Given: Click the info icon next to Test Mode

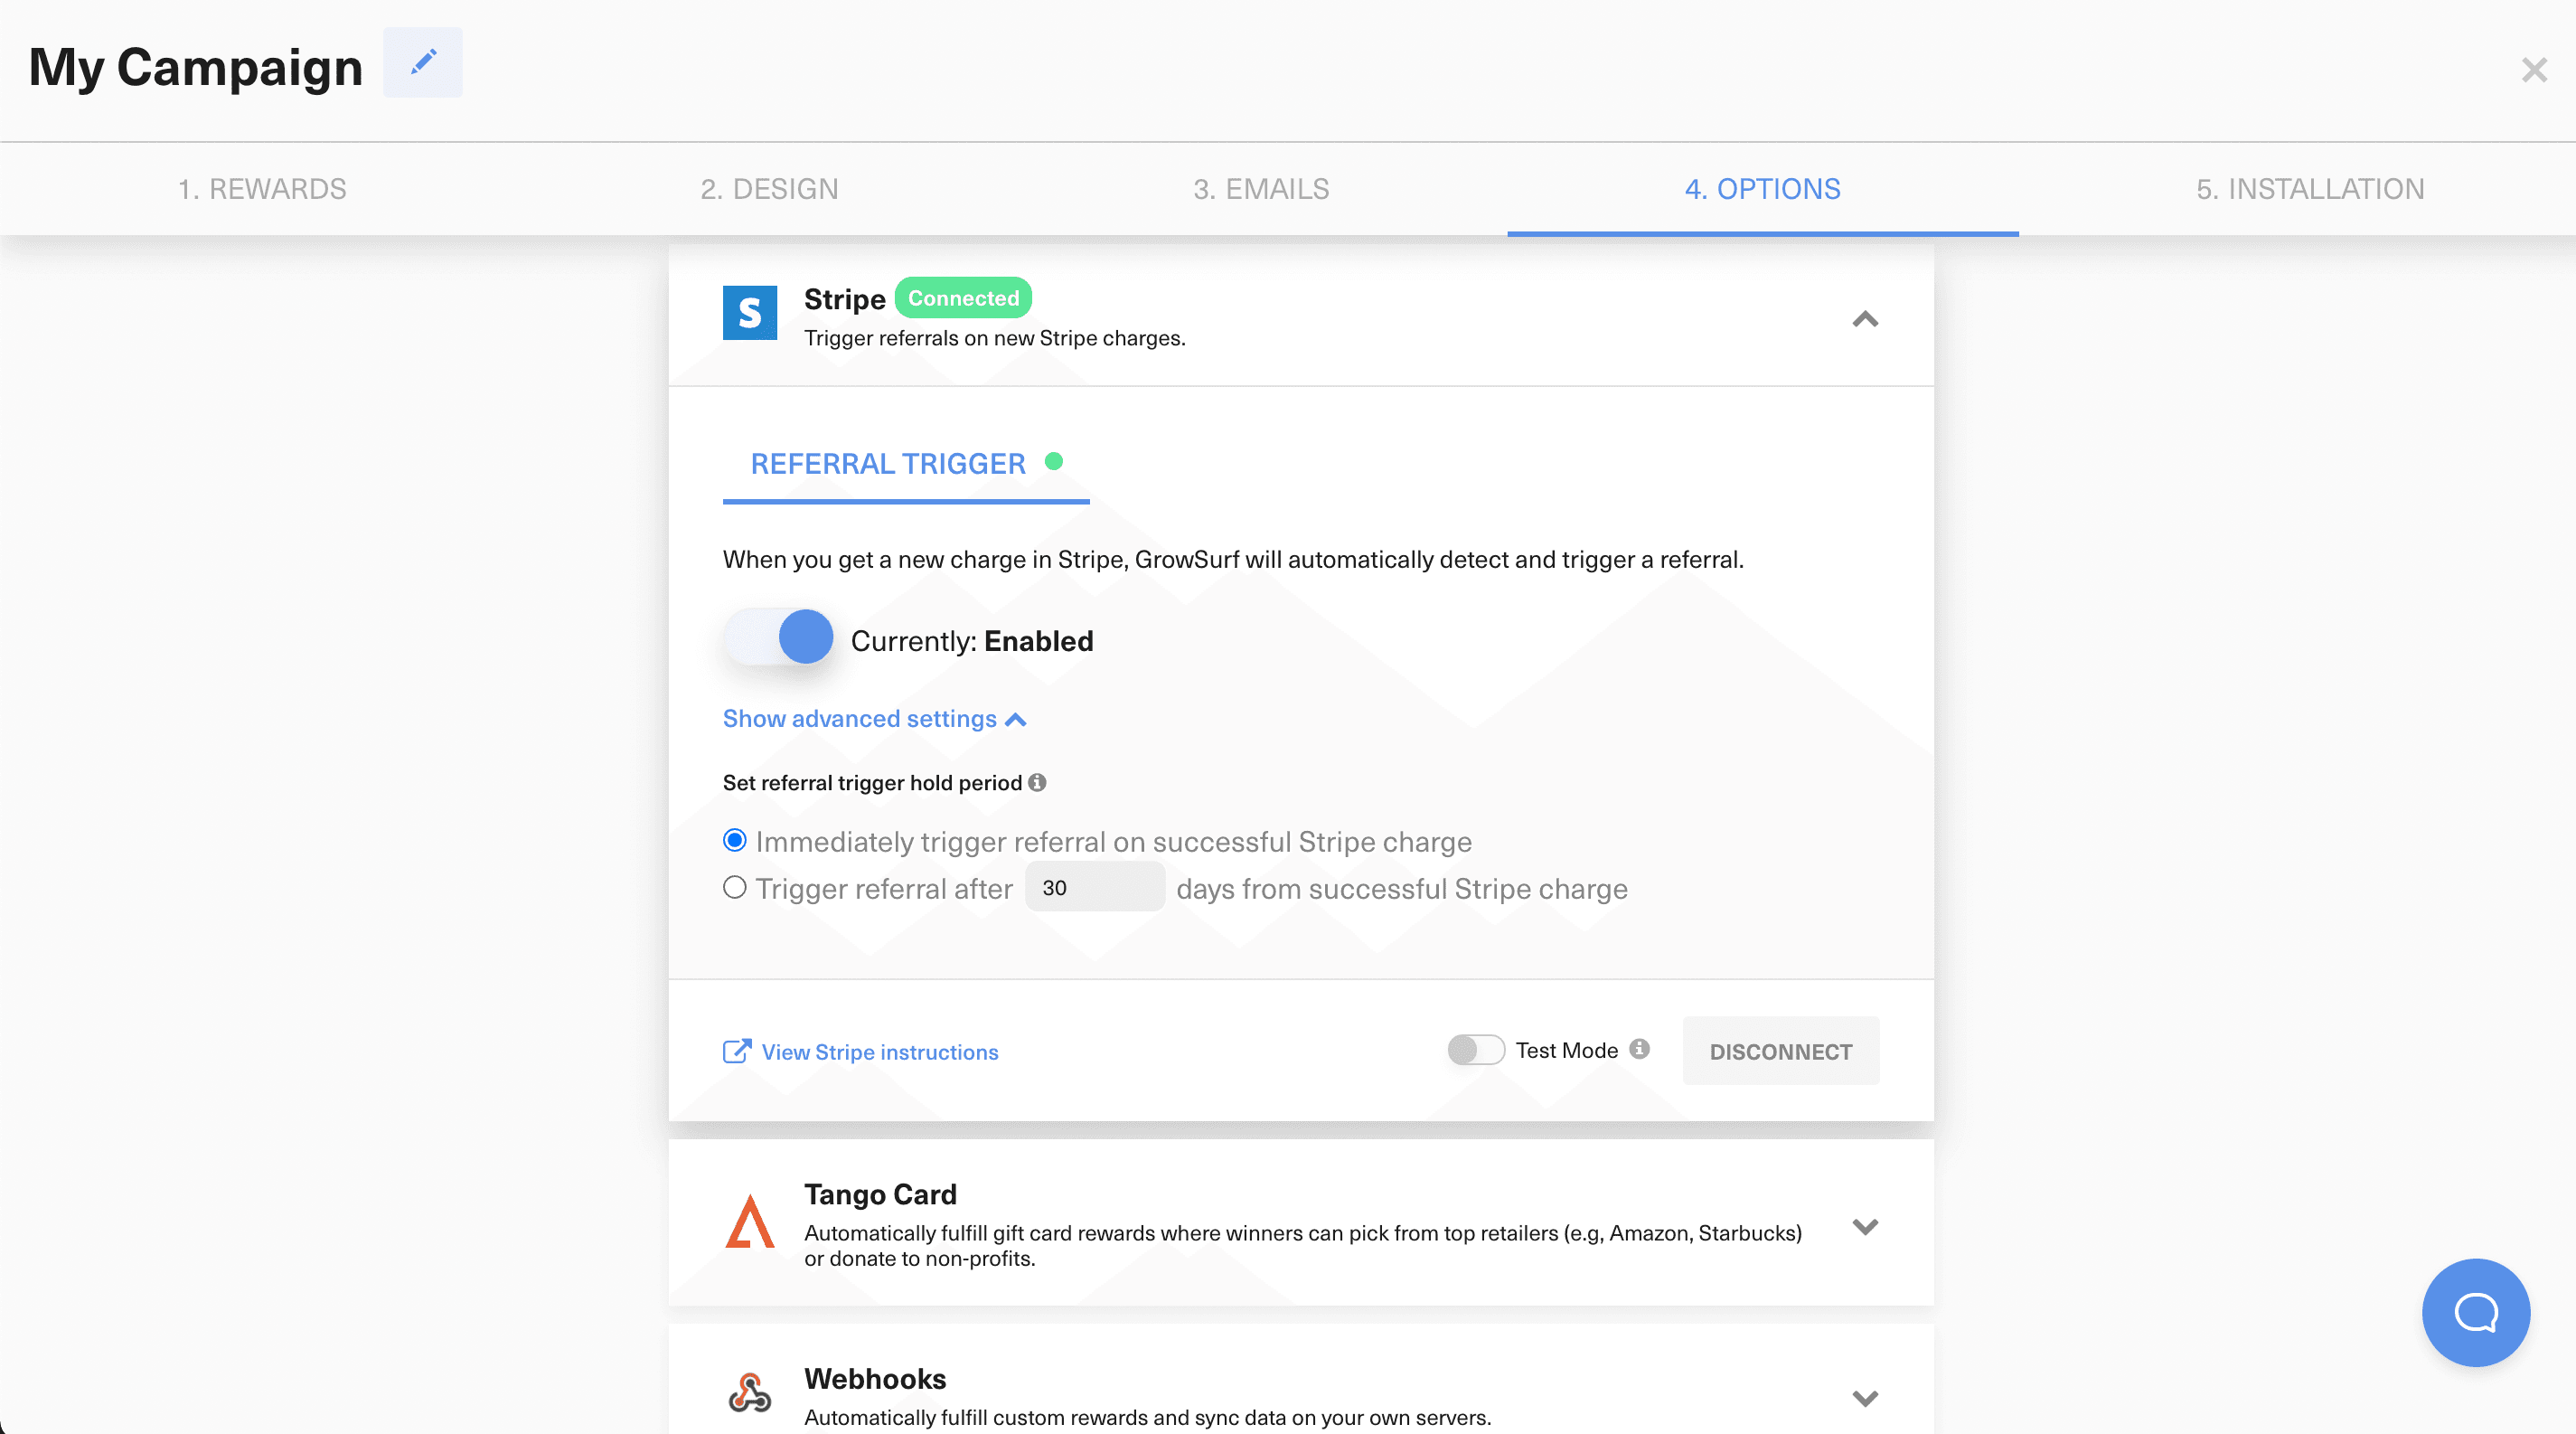Looking at the screenshot, I should pyautogui.click(x=1639, y=1049).
